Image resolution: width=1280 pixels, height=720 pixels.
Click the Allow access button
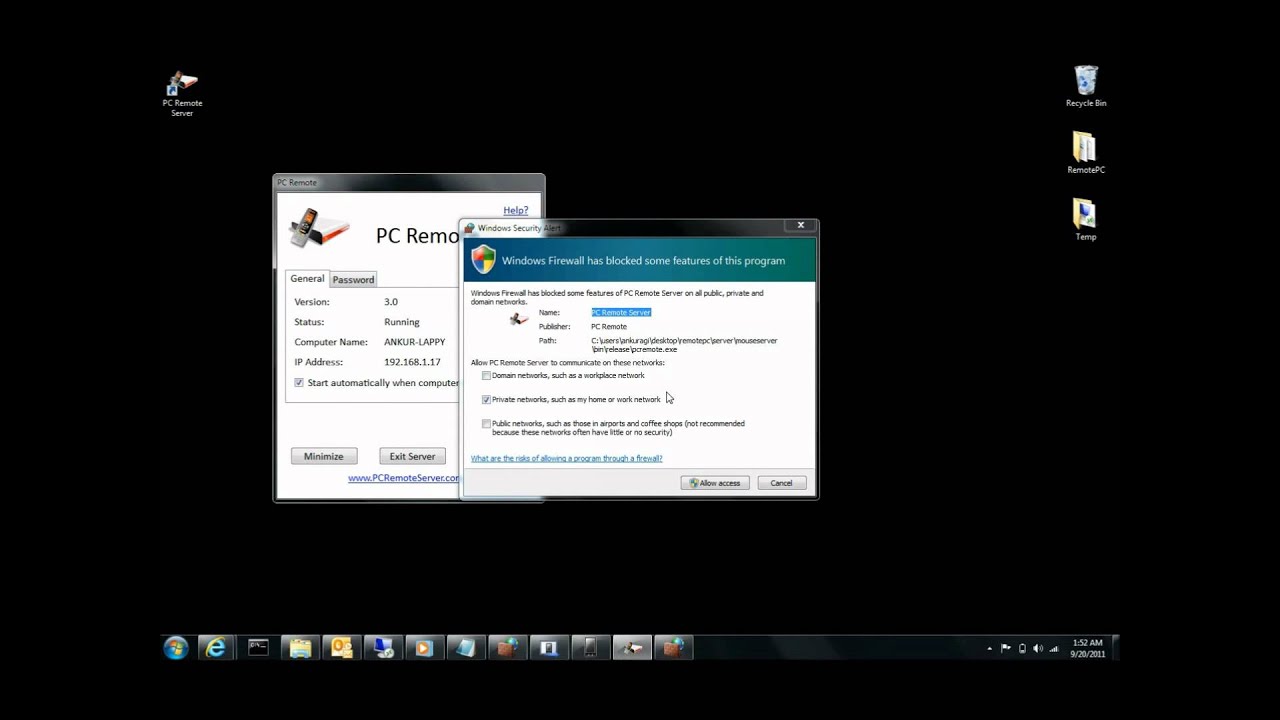[715, 483]
